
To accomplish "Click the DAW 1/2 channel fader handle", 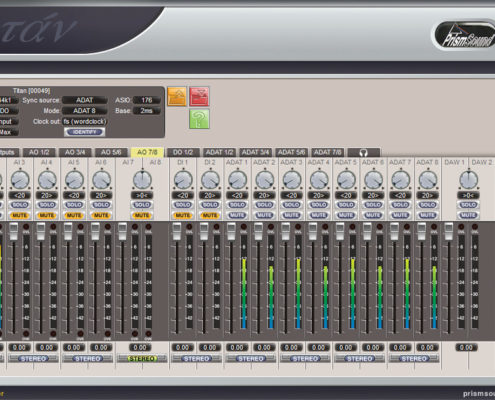I will pyautogui.click(x=449, y=231).
